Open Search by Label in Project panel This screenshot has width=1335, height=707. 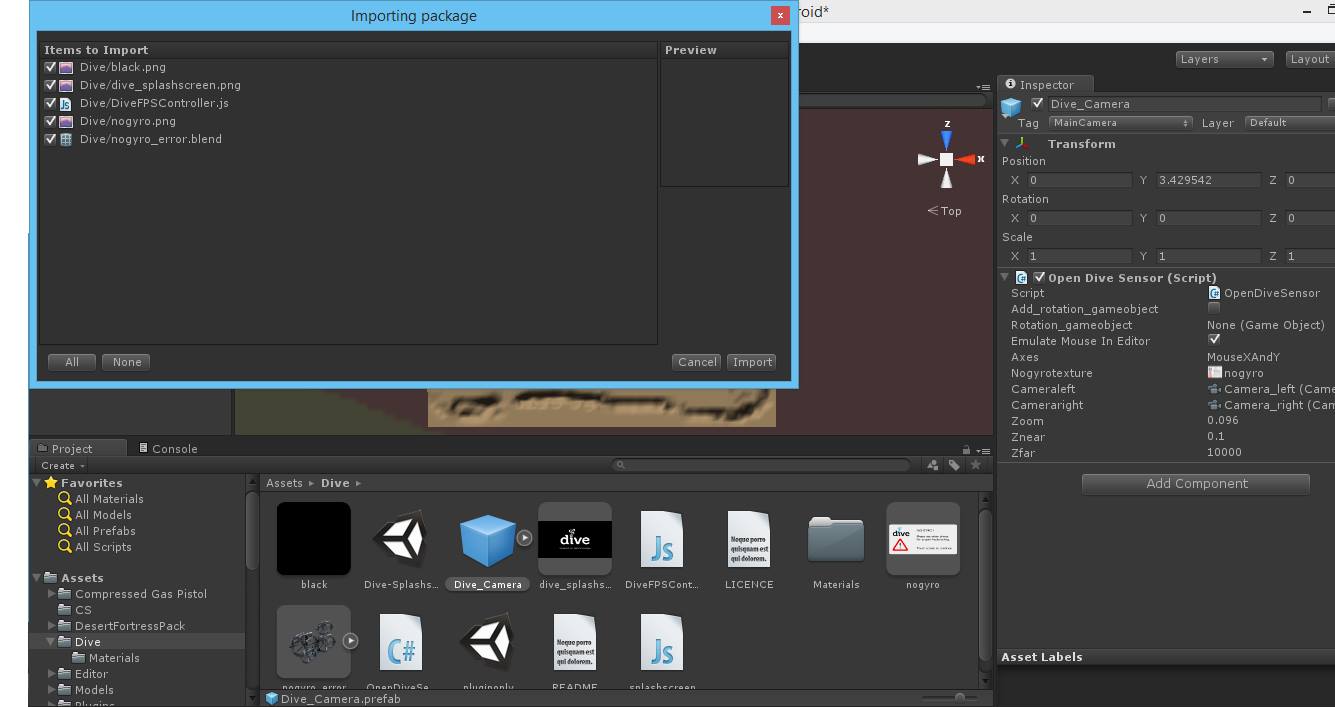pos(954,465)
